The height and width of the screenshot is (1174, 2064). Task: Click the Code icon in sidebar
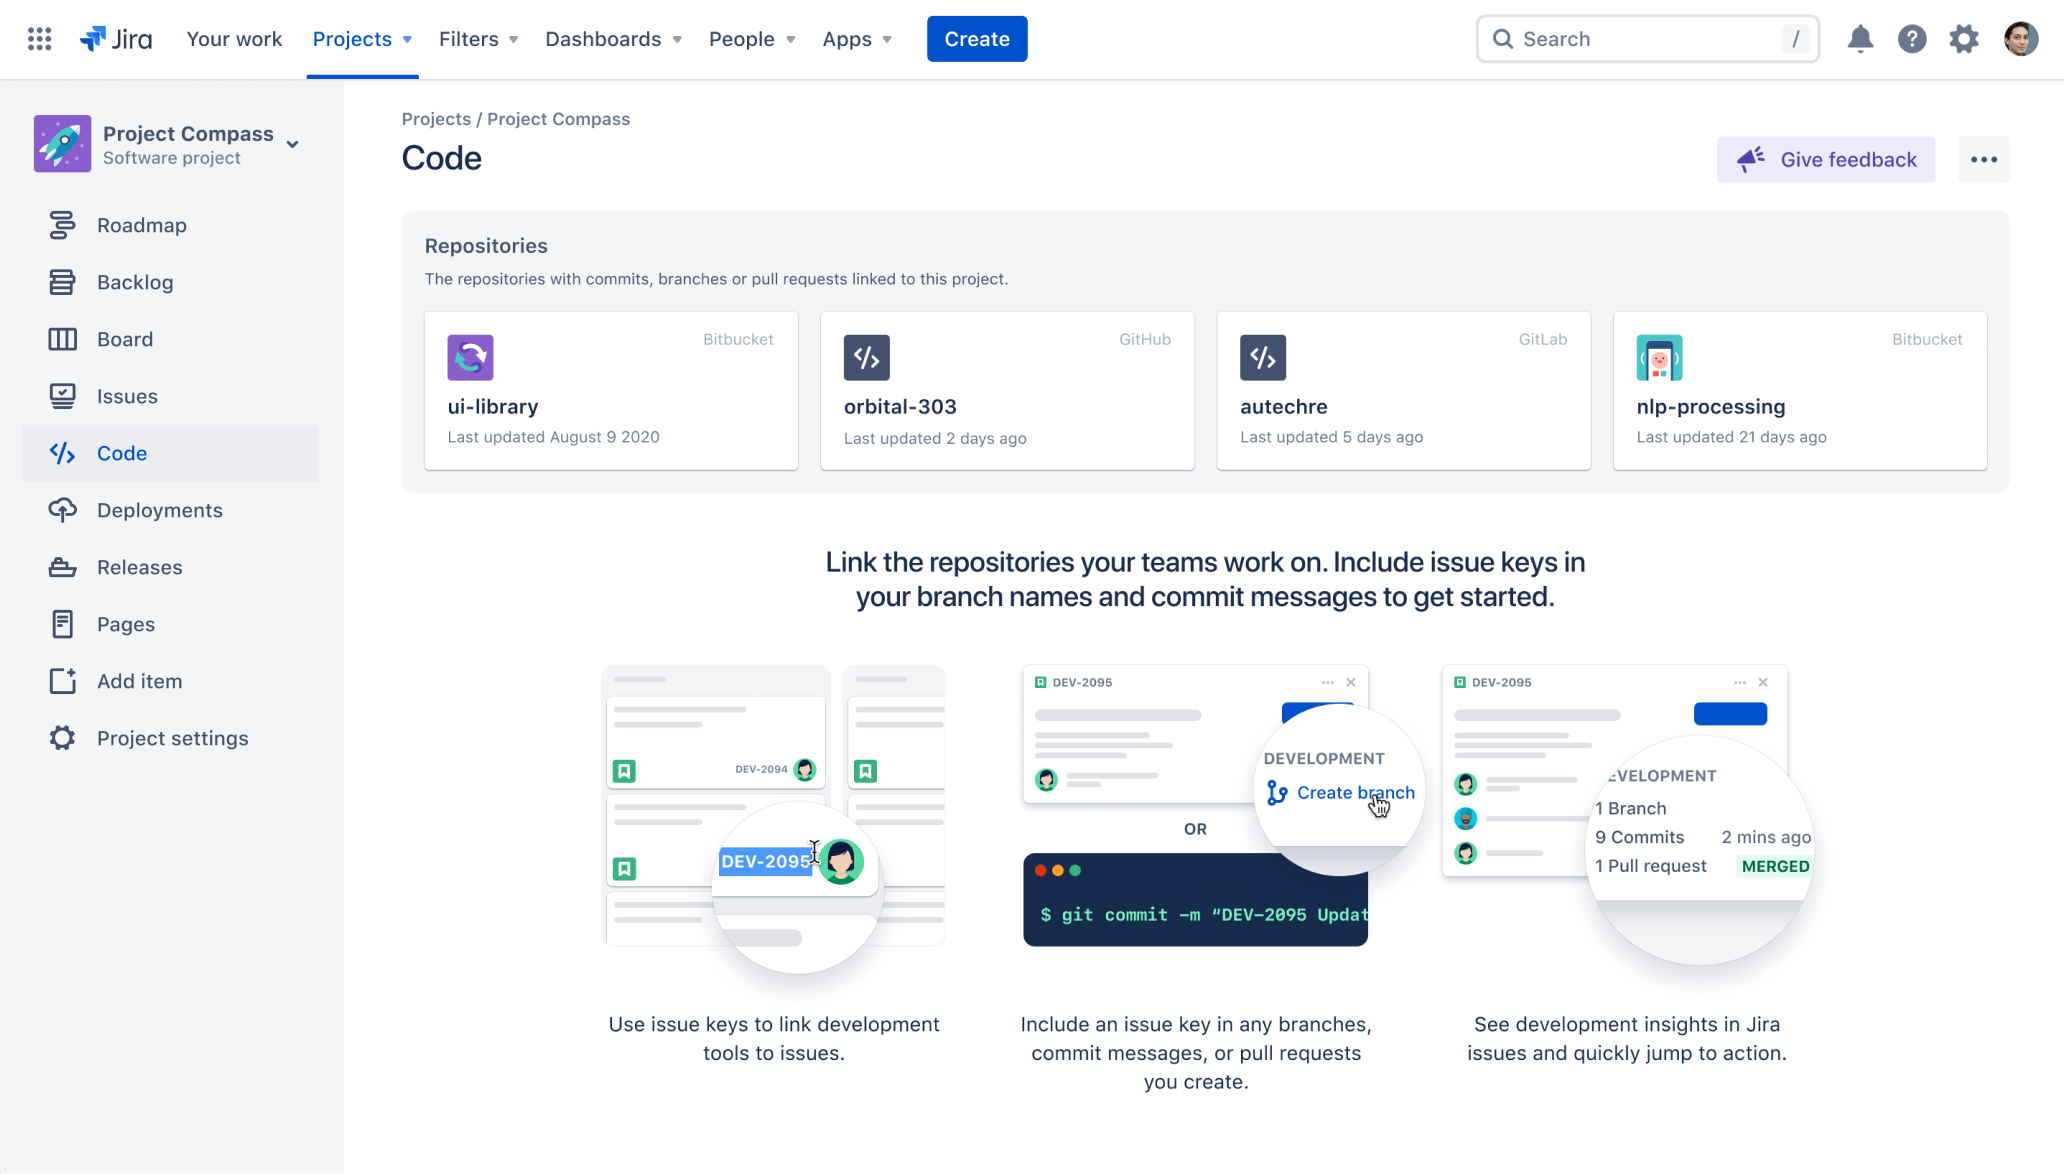[60, 452]
